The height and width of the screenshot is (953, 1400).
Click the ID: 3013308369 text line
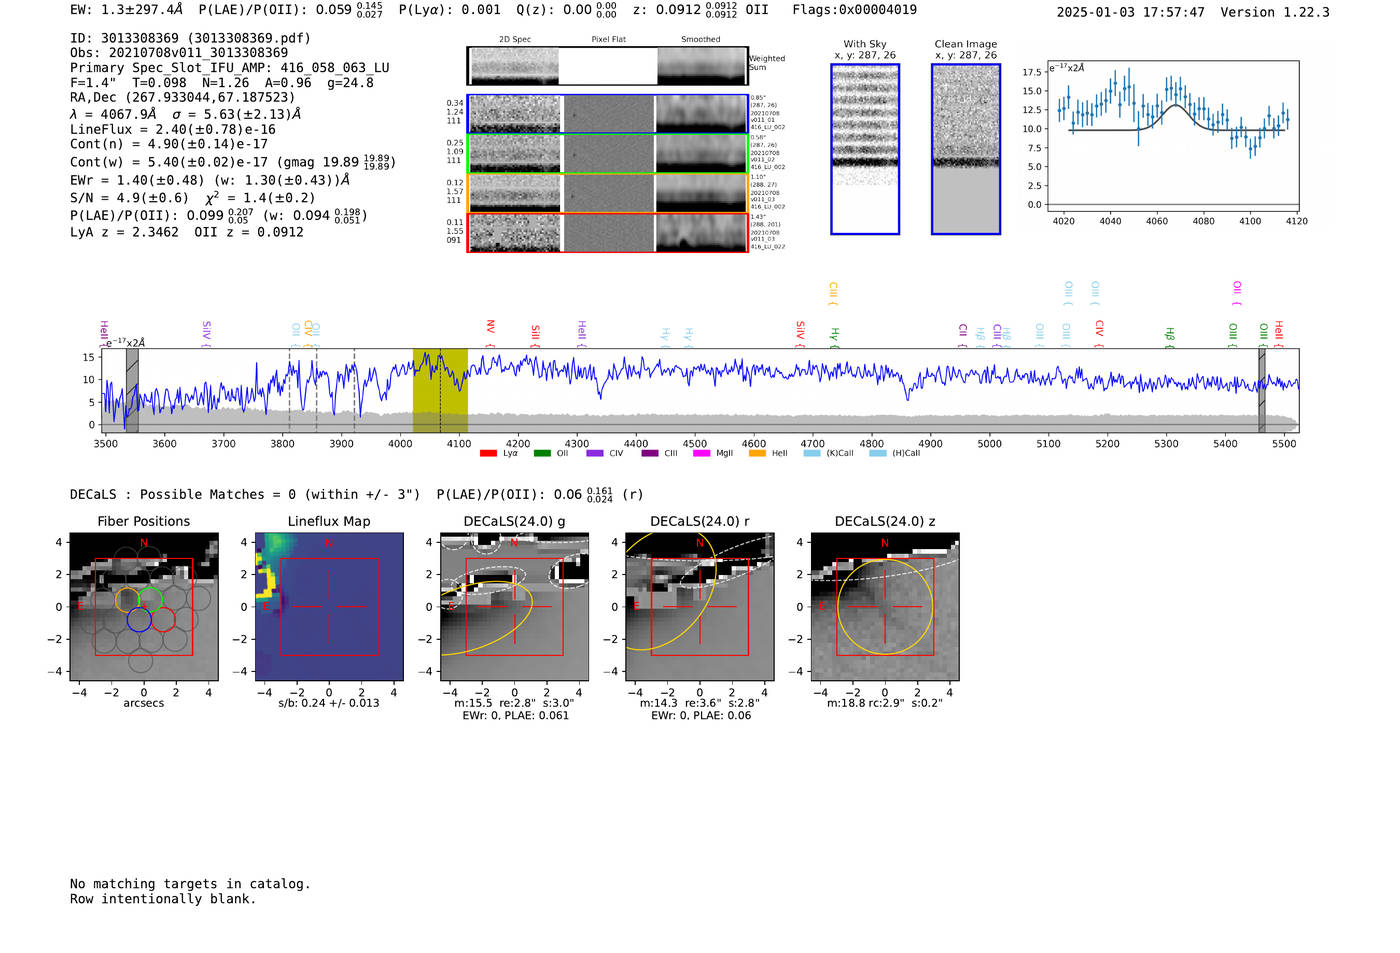click(190, 38)
